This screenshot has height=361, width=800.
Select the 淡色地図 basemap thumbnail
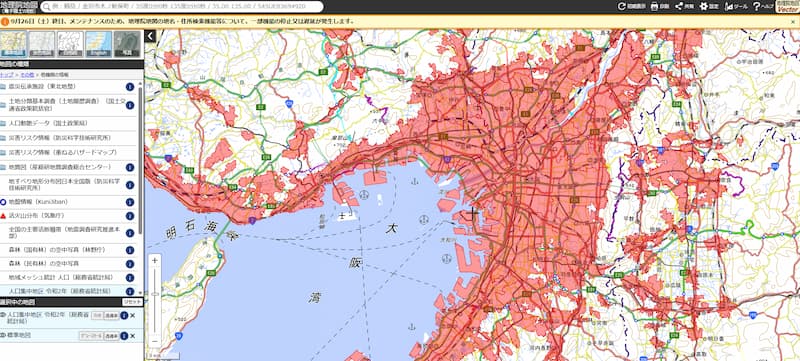click(42, 44)
